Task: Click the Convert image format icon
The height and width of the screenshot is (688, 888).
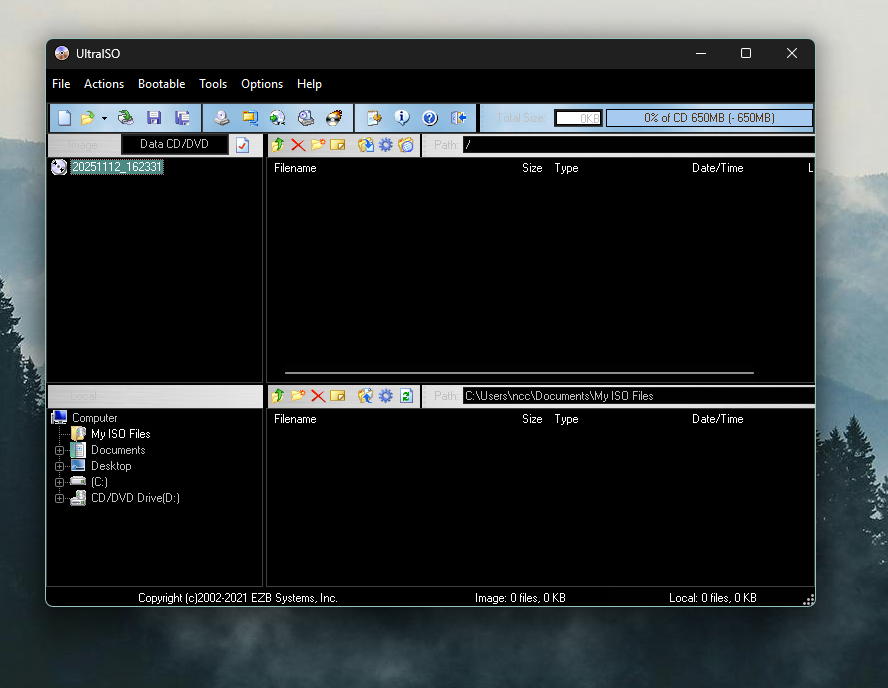Action: click(250, 118)
